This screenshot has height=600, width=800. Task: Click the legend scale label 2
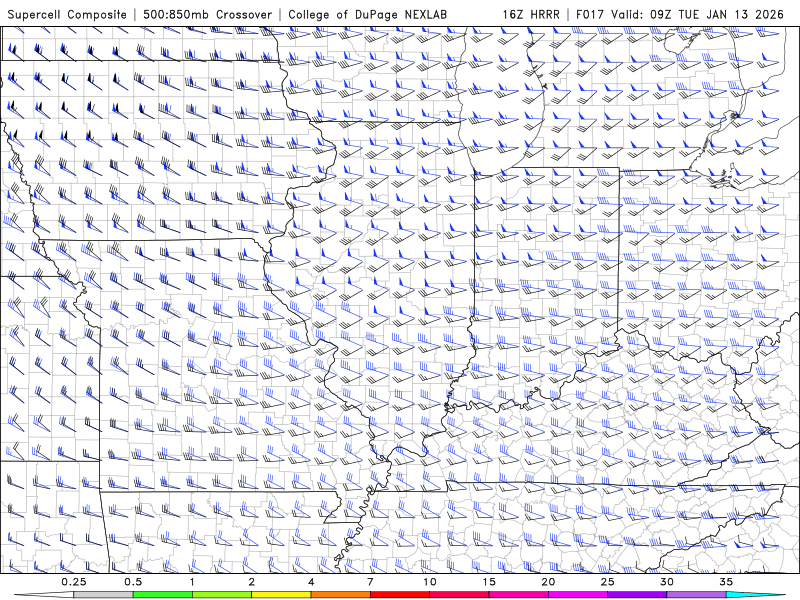pyautogui.click(x=252, y=582)
